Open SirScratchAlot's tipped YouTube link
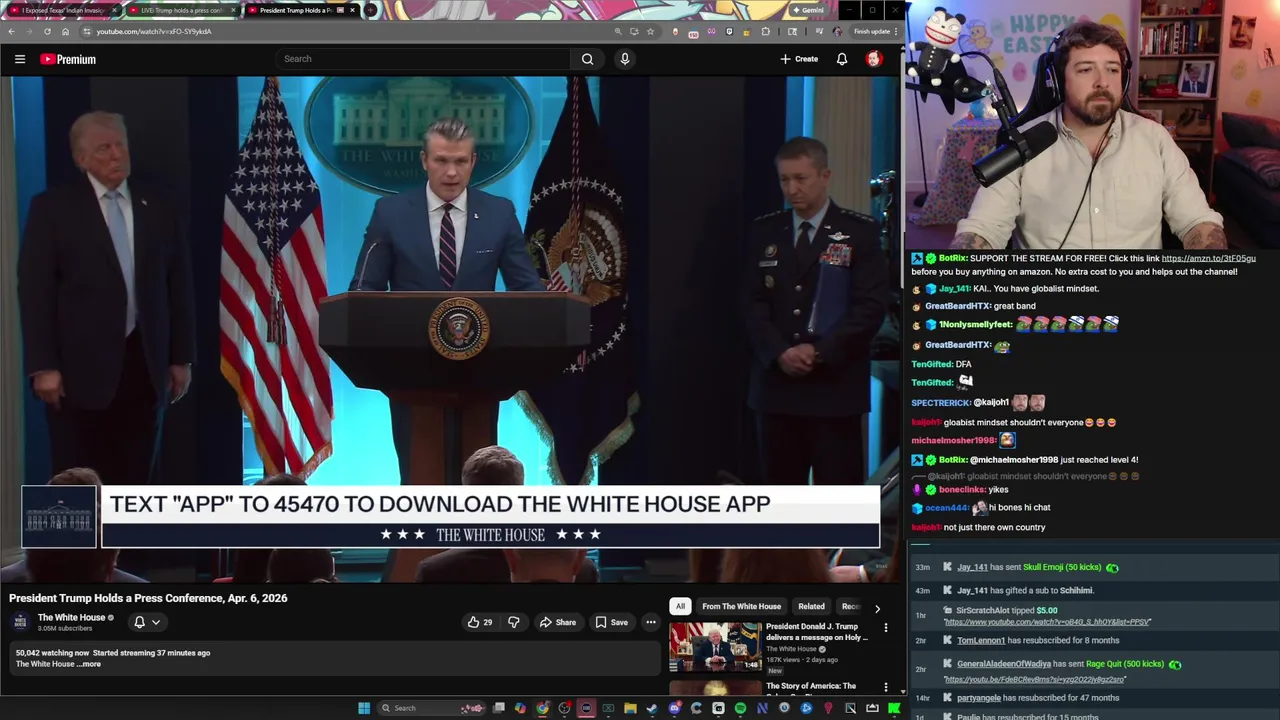The width and height of the screenshot is (1280, 720). pyautogui.click(x=1047, y=622)
